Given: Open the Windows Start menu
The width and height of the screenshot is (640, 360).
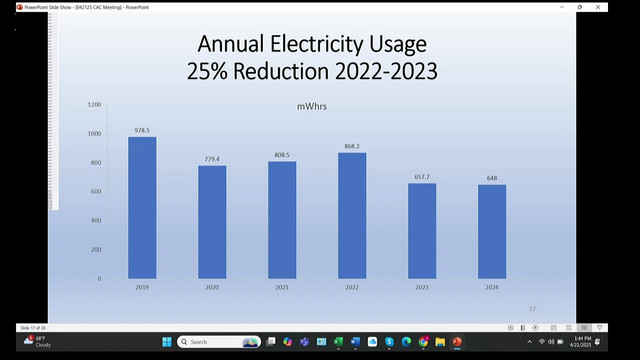Looking at the screenshot, I should point(167,342).
